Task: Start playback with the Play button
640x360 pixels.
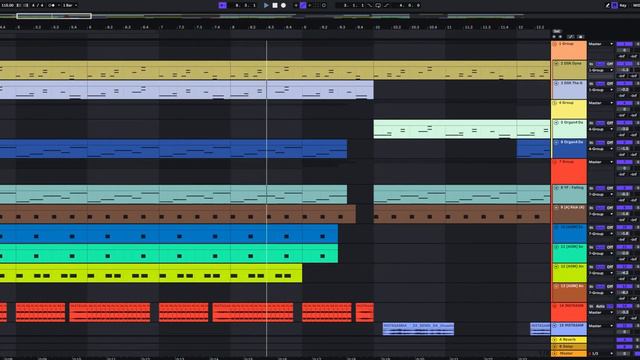Action: pos(266,5)
